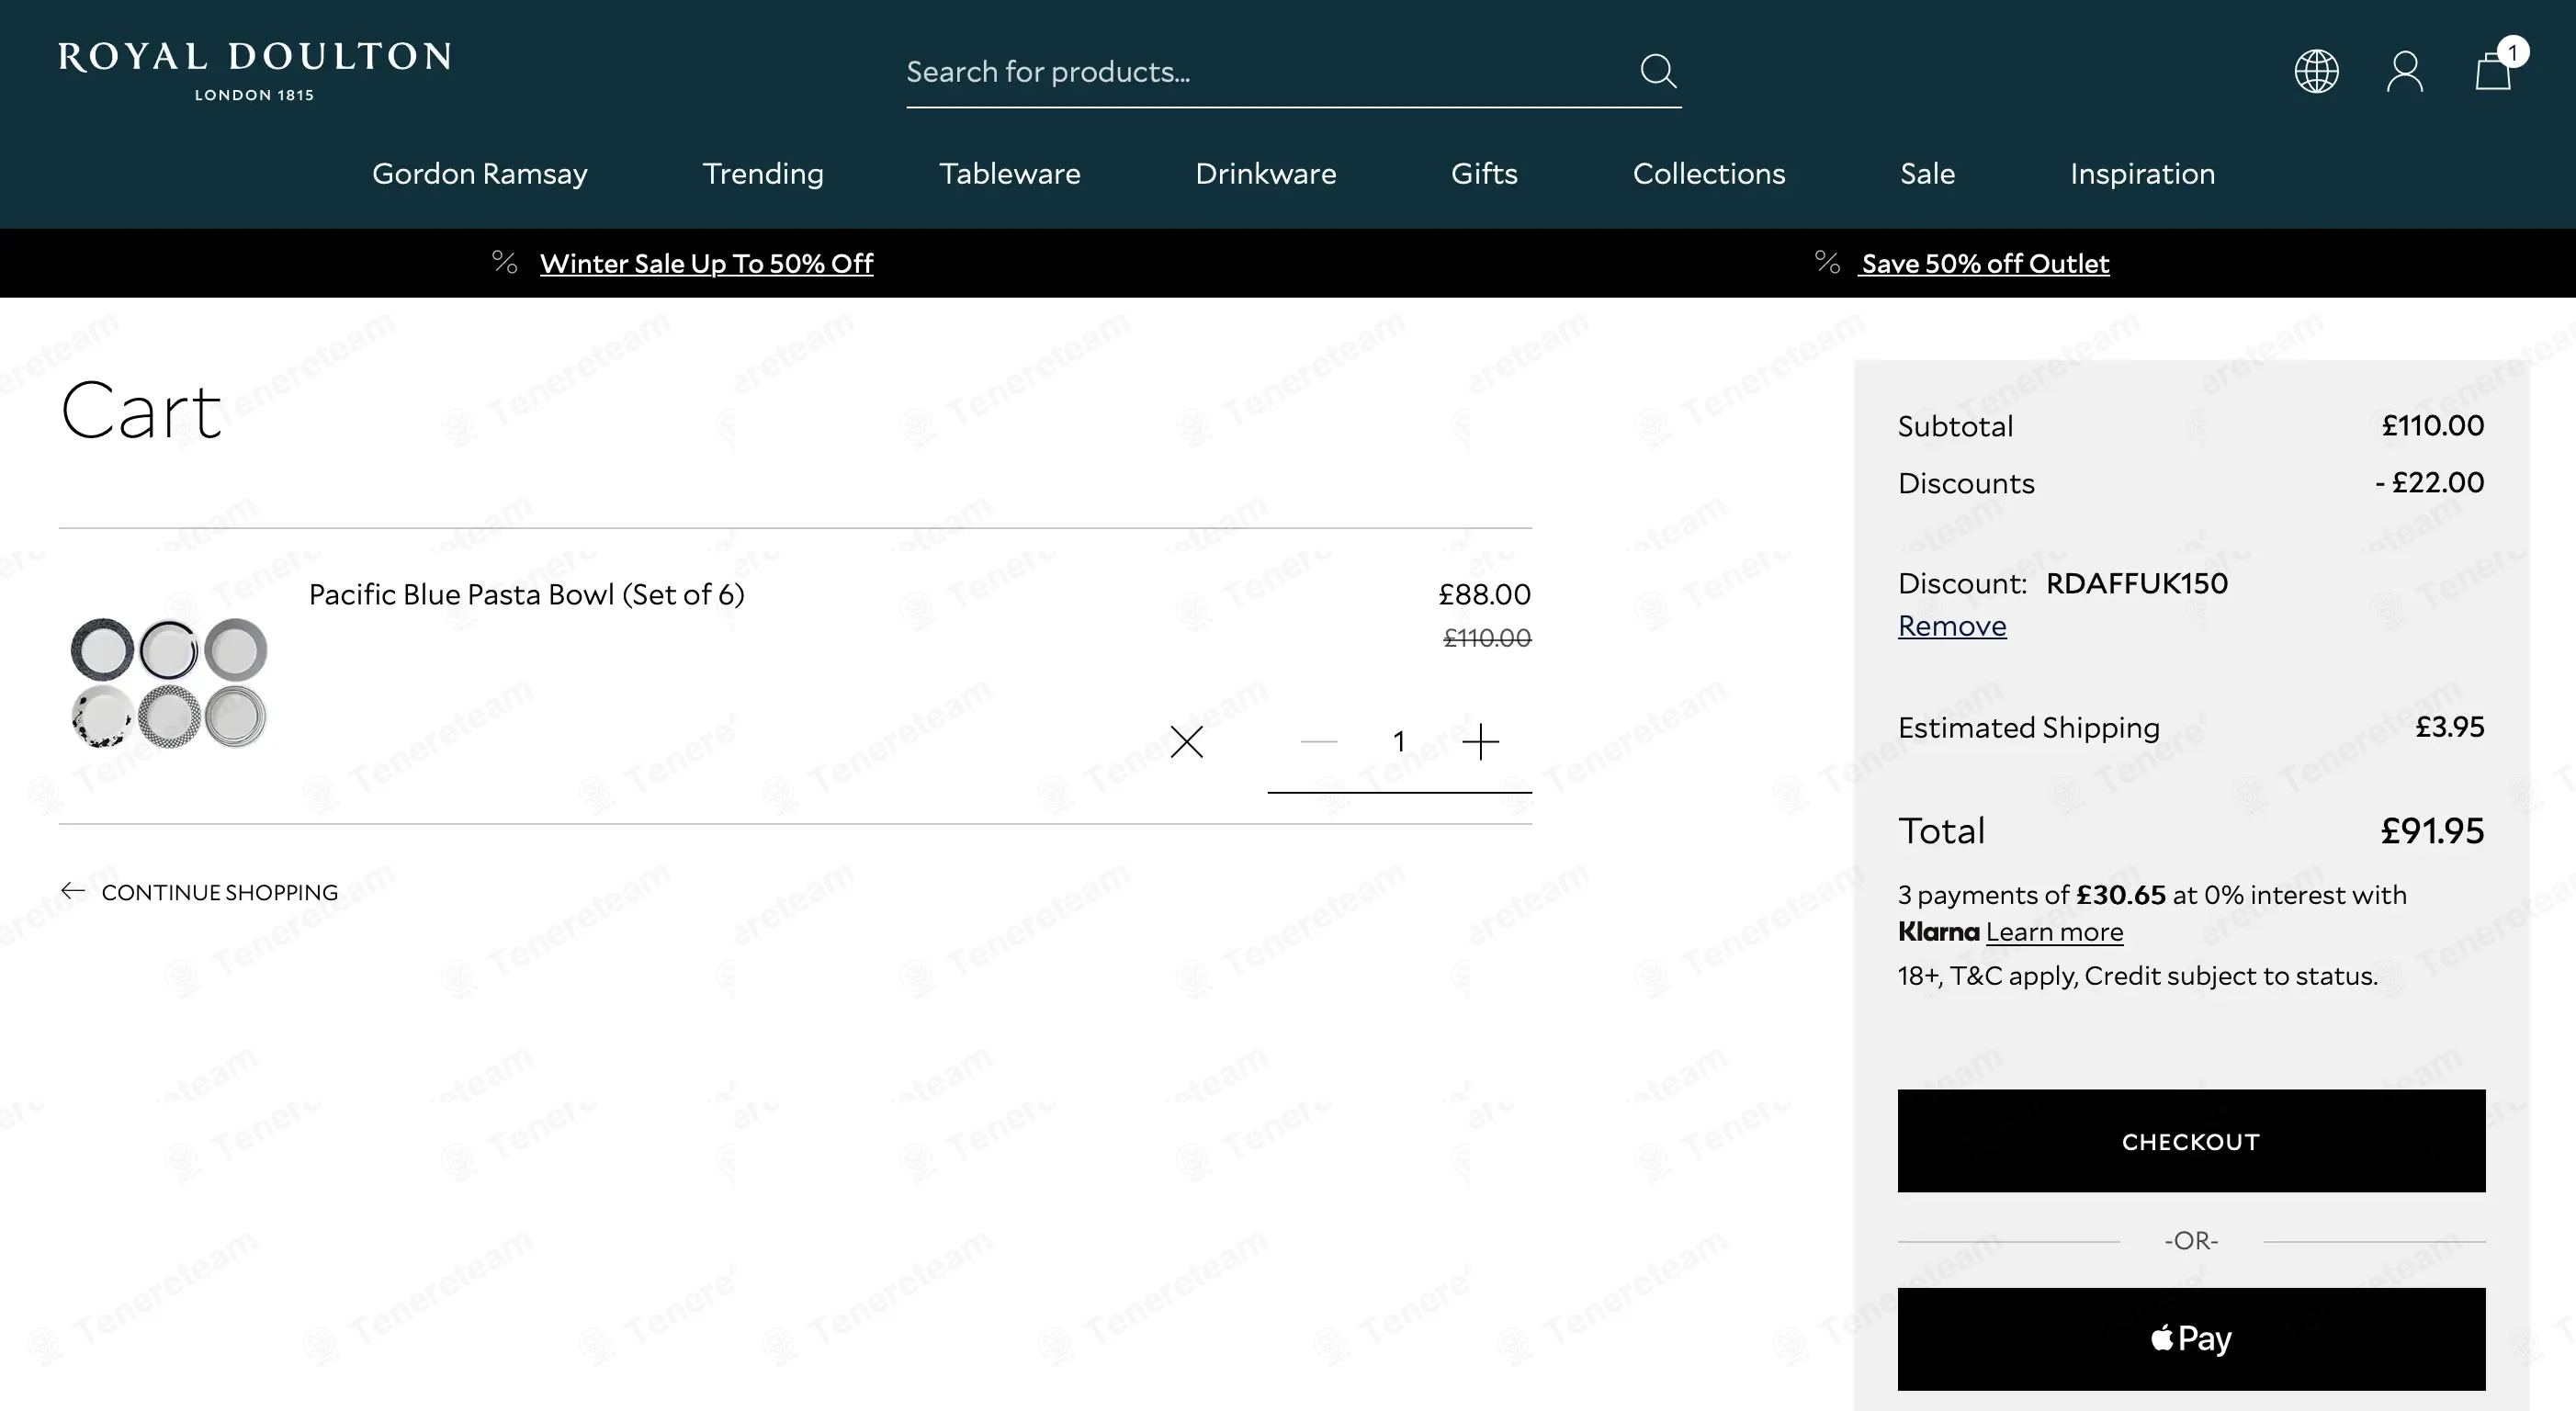Open the globe region selector

coord(2316,71)
